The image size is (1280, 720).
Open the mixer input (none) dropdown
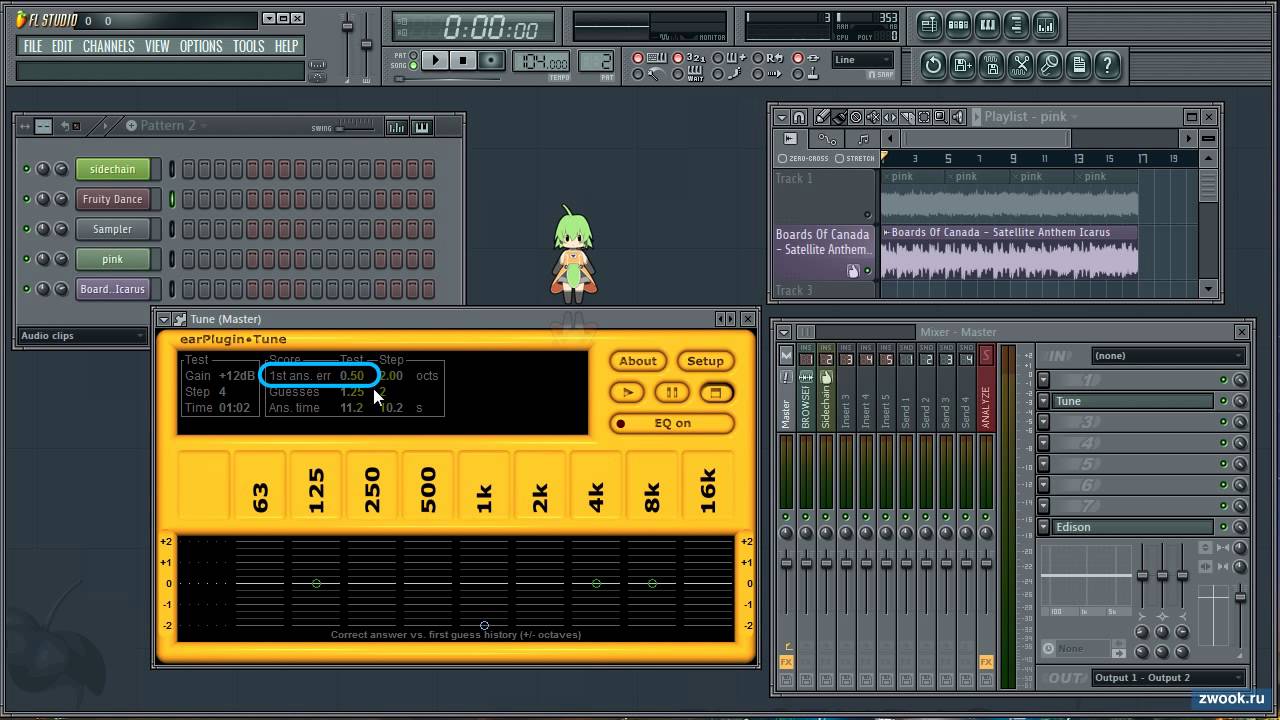[x=1167, y=355]
